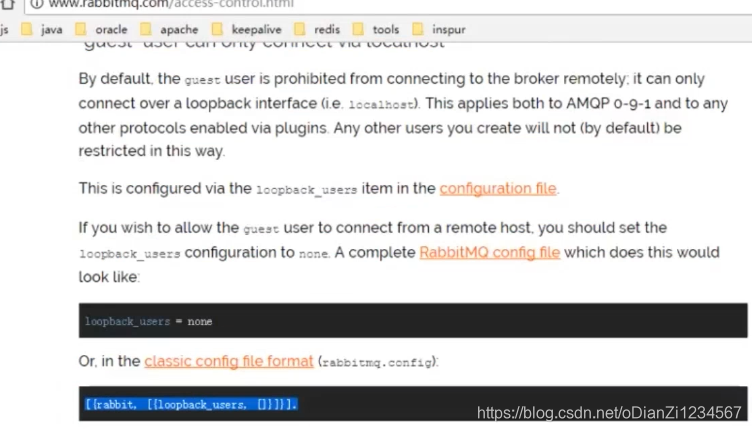This screenshot has width=752, height=432.
Task: Open the java bookmarks folder
Action: (42, 29)
